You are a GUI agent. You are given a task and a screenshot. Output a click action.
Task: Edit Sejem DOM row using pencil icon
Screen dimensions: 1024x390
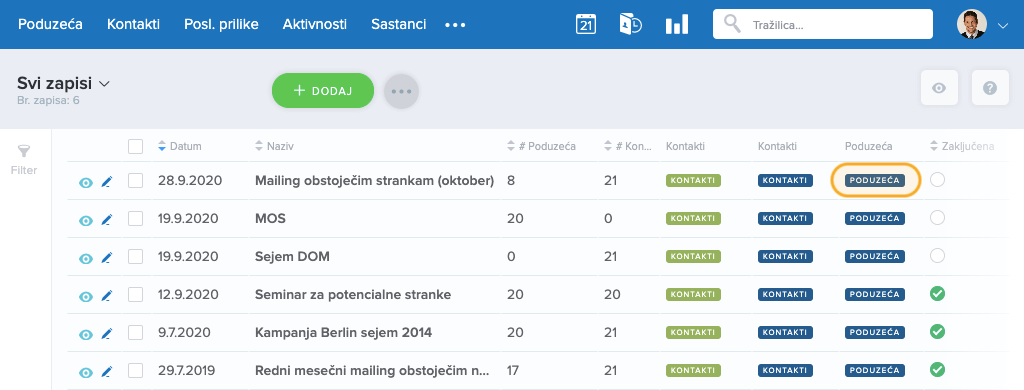[x=106, y=258]
